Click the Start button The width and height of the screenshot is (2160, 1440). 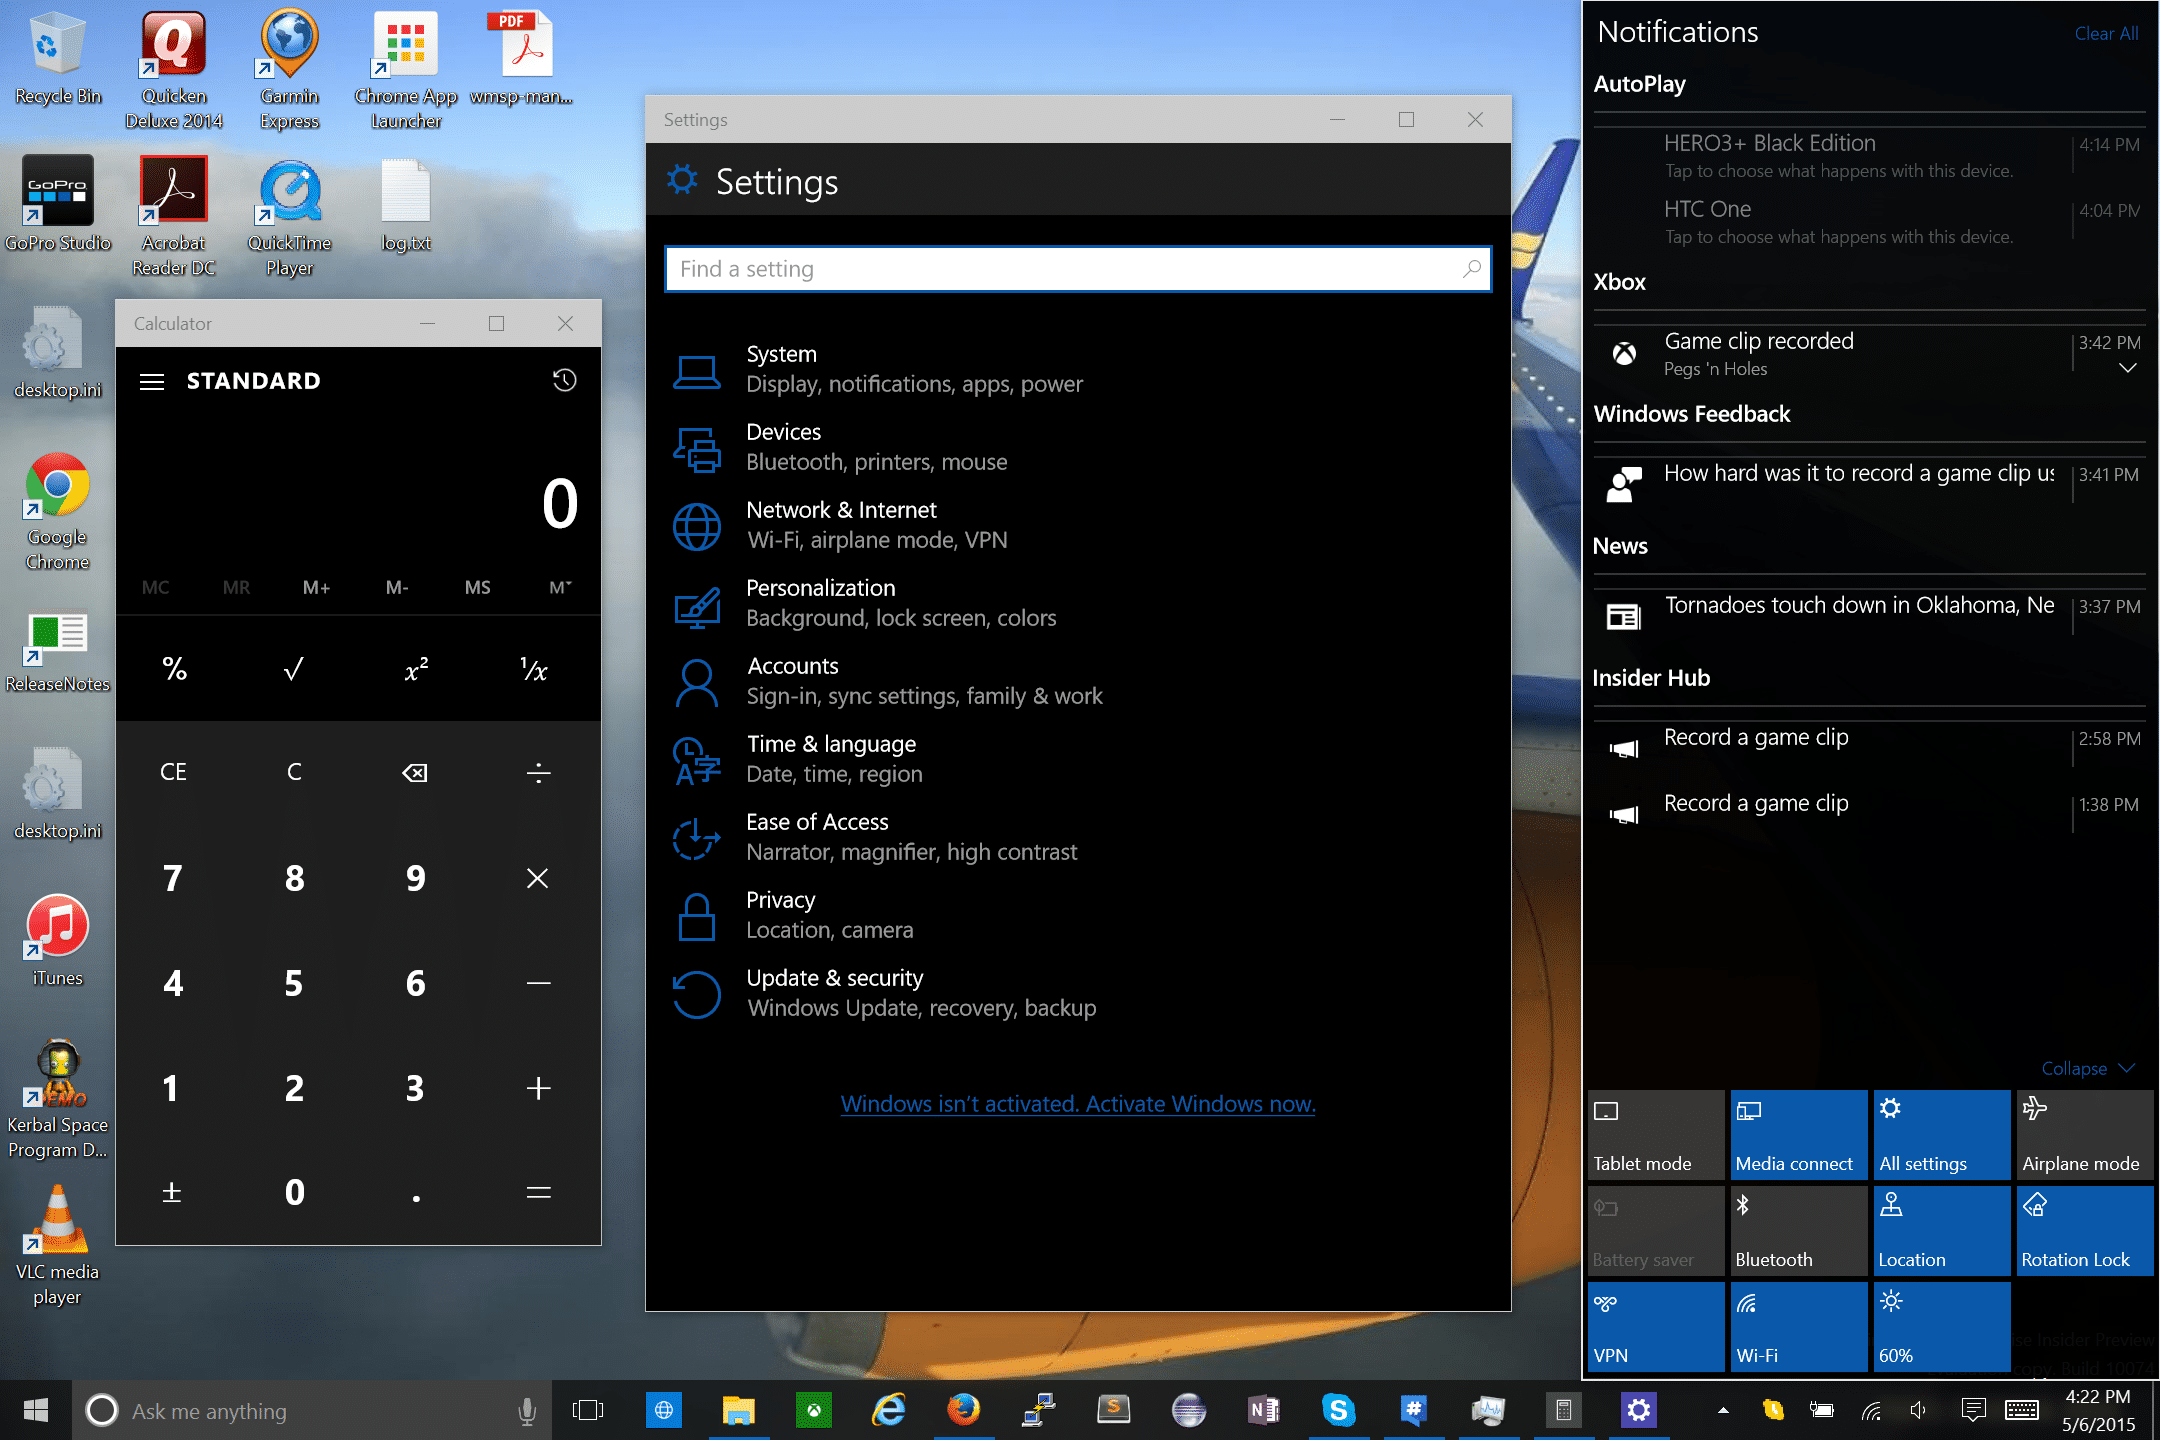36,1411
